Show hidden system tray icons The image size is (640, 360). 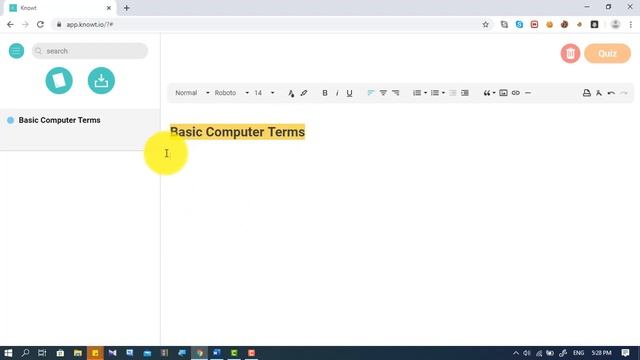pos(516,353)
